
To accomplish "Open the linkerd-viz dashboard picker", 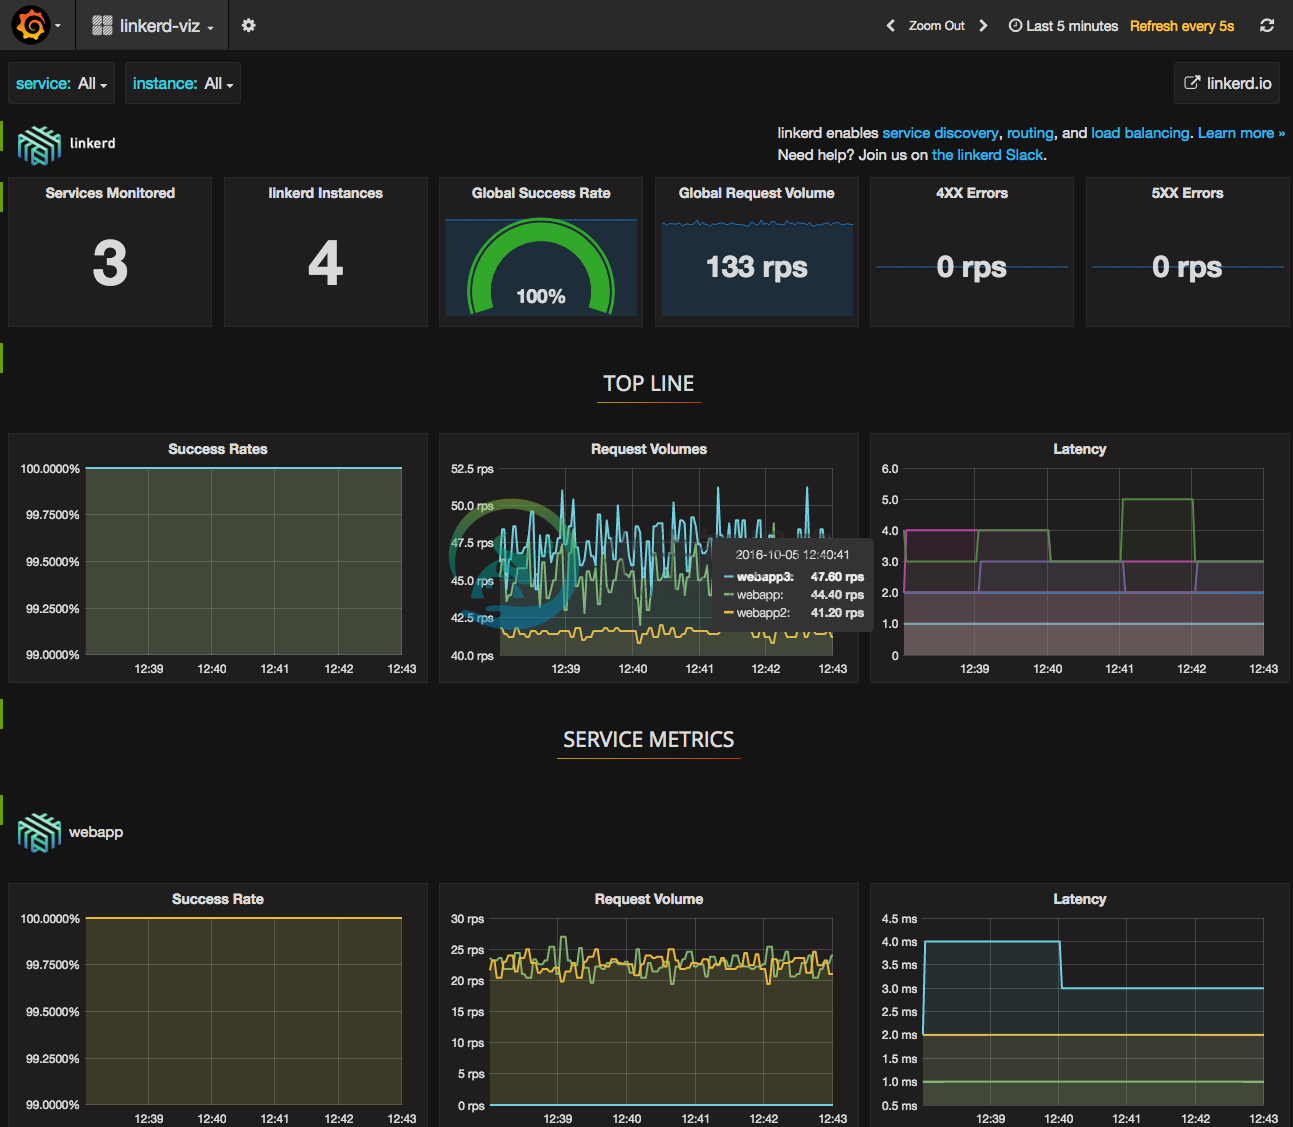I will point(153,26).
